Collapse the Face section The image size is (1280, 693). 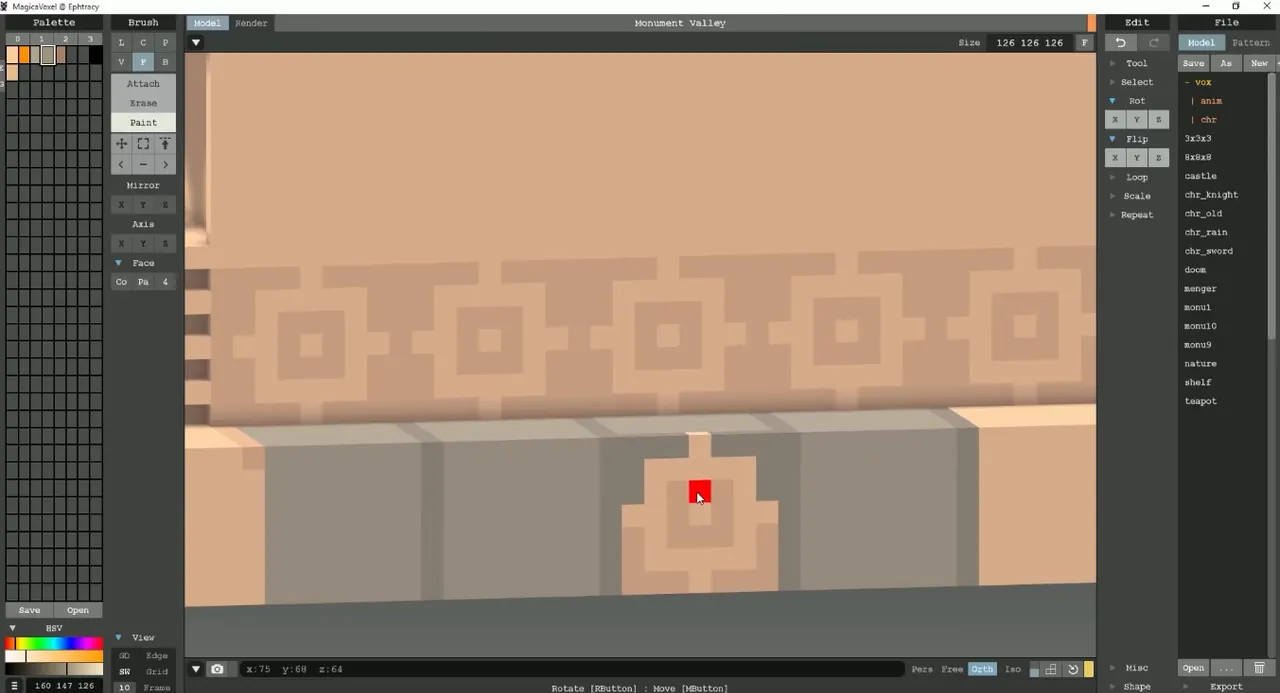tap(118, 263)
